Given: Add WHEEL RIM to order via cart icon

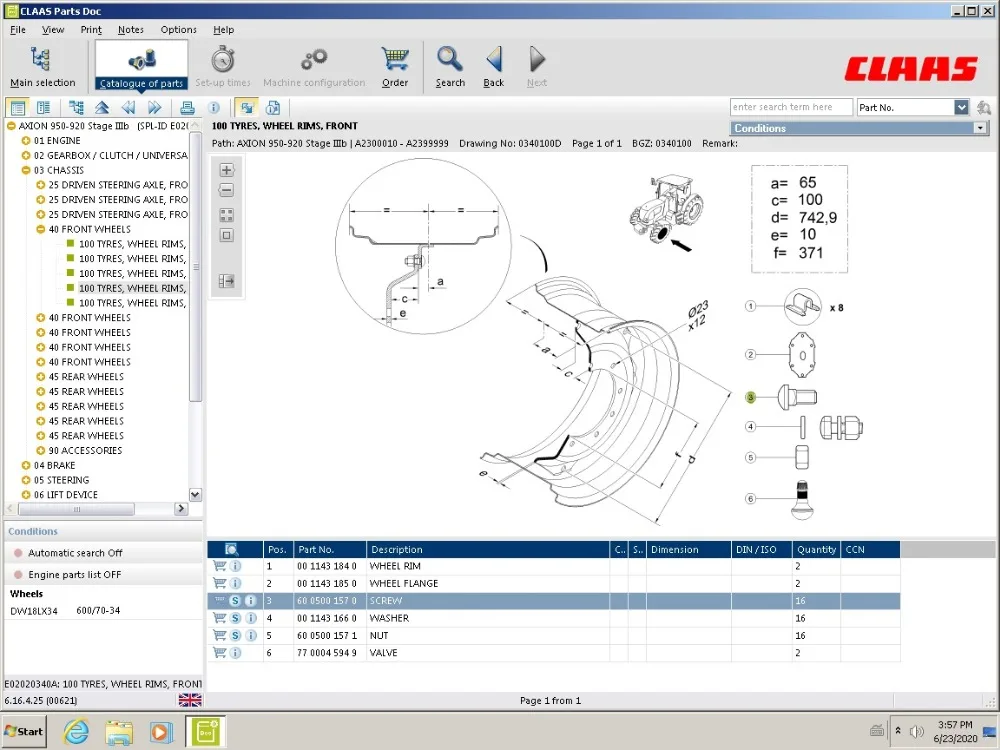Looking at the screenshot, I should tap(219, 566).
